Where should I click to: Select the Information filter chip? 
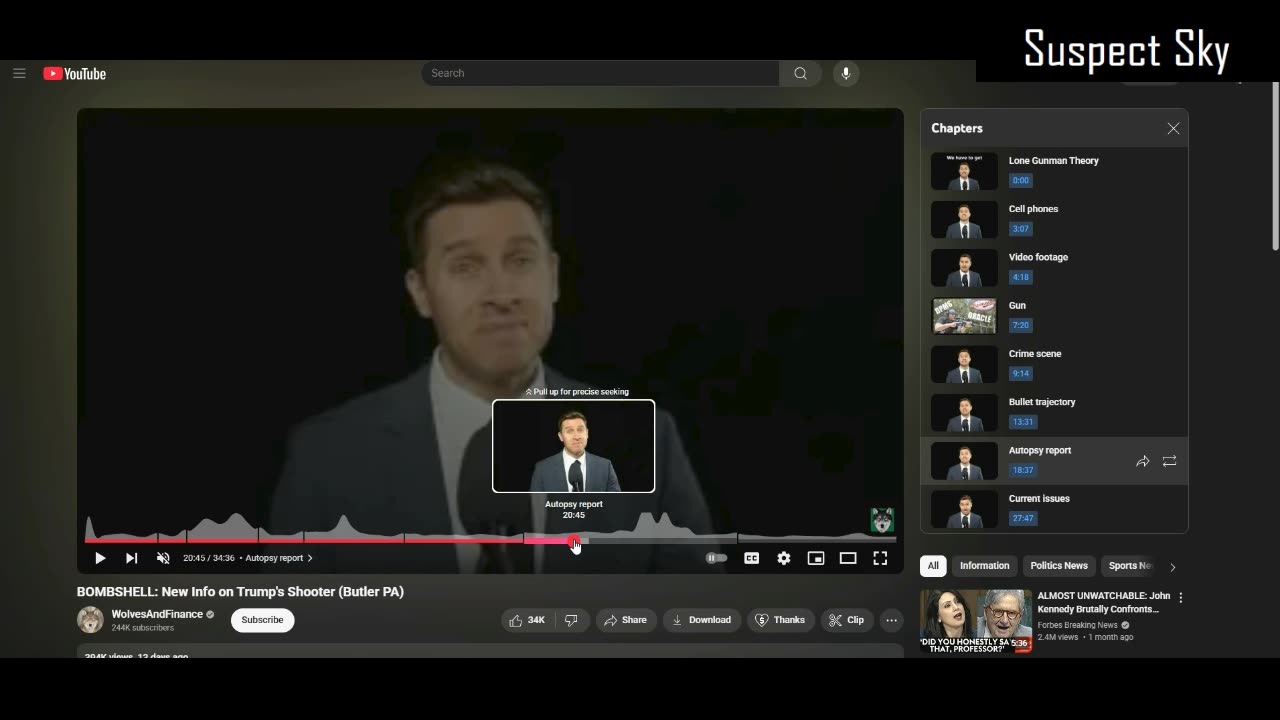tap(985, 565)
